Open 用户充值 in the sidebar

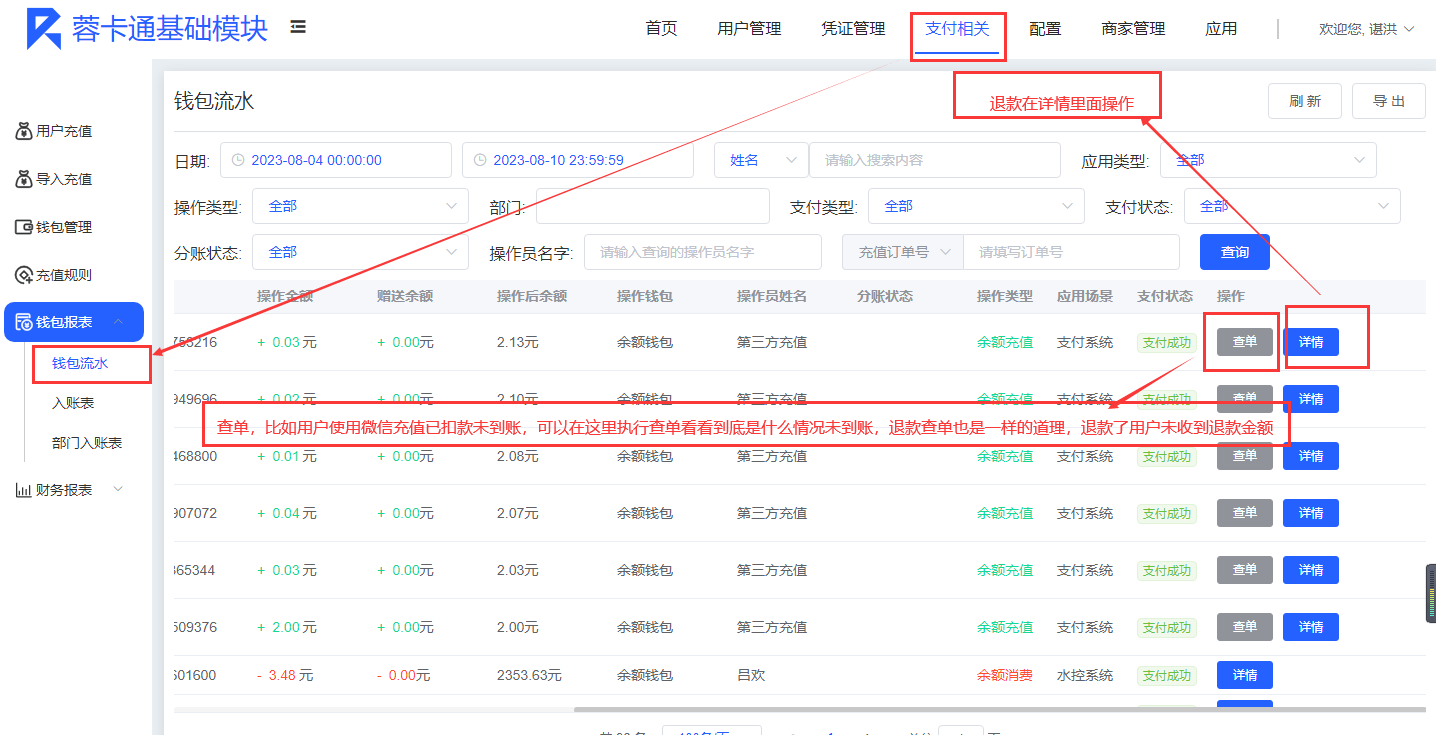(x=64, y=131)
